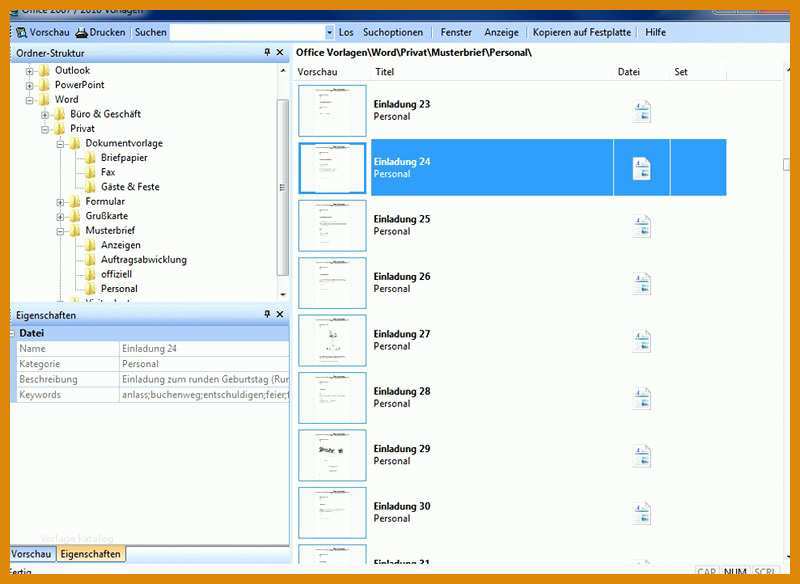Screen dimensions: 800x584
Task: Open the Anzeige menu
Action: 502,32
